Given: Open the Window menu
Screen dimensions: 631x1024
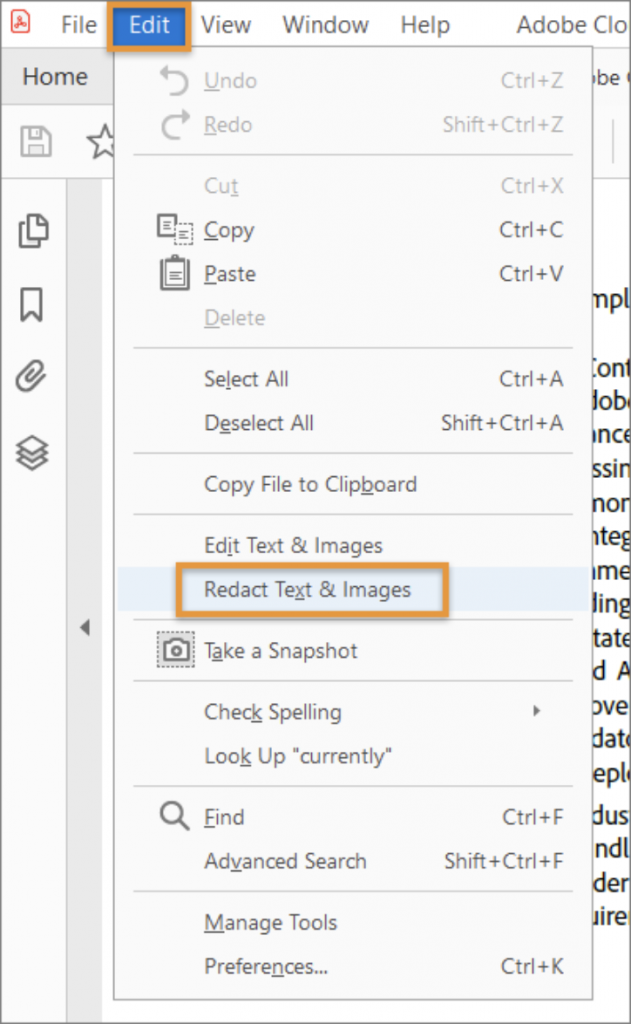Looking at the screenshot, I should (x=325, y=25).
